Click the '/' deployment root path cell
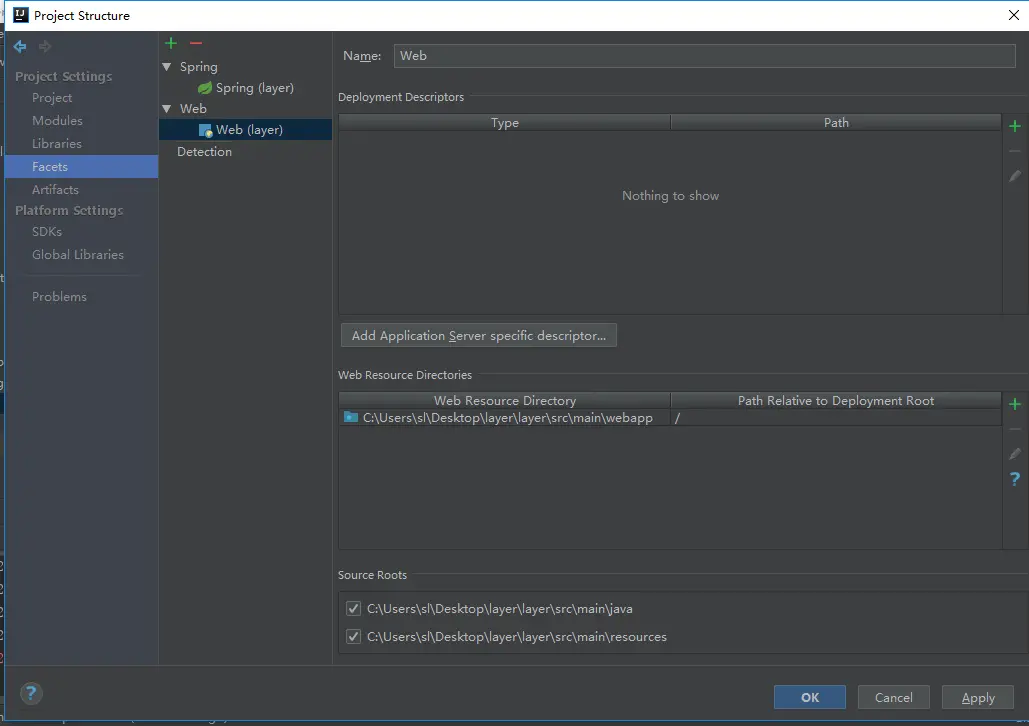 coord(836,417)
